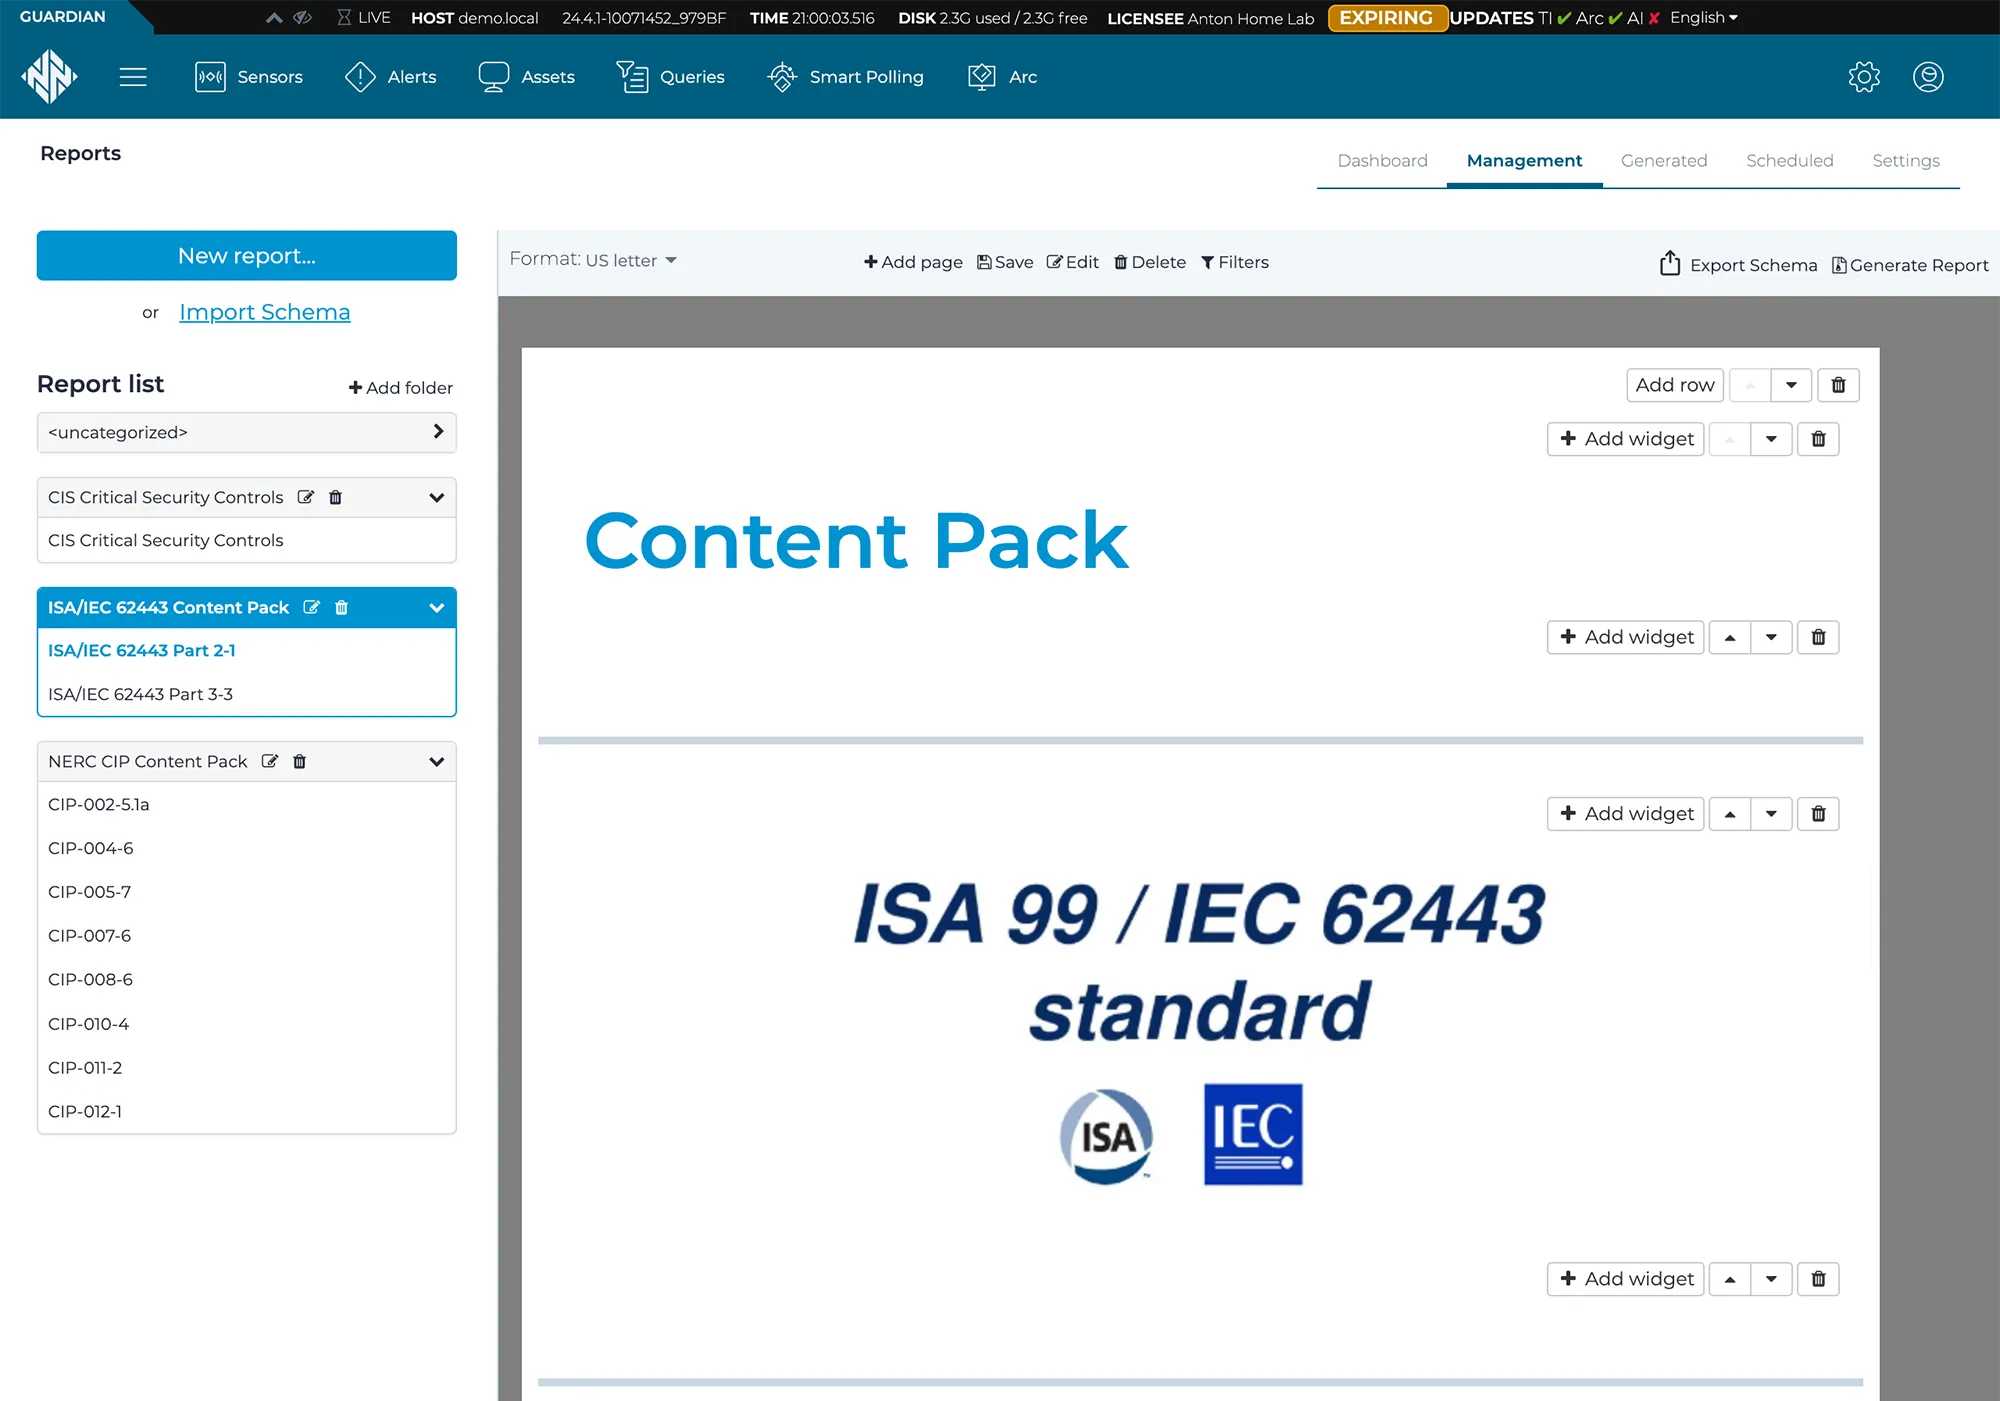Image resolution: width=2000 pixels, height=1401 pixels.
Task: Collapse the top status bar arrow
Action: pos(274,18)
